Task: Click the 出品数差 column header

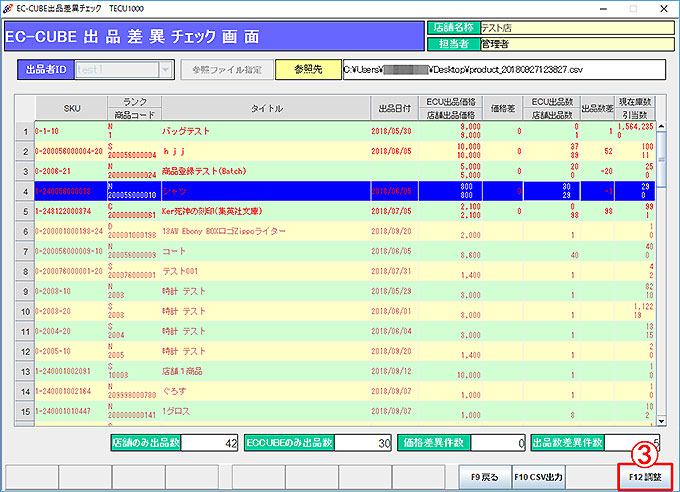Action: pyautogui.click(x=597, y=108)
